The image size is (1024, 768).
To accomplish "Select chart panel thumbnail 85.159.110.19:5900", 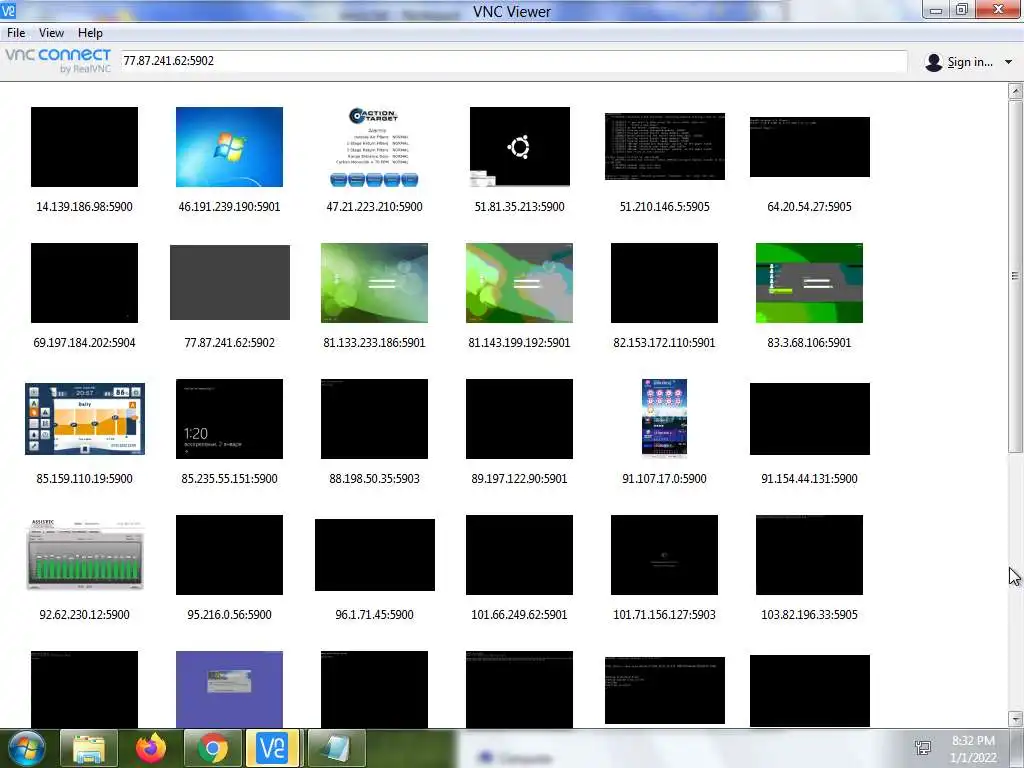I will 85,419.
